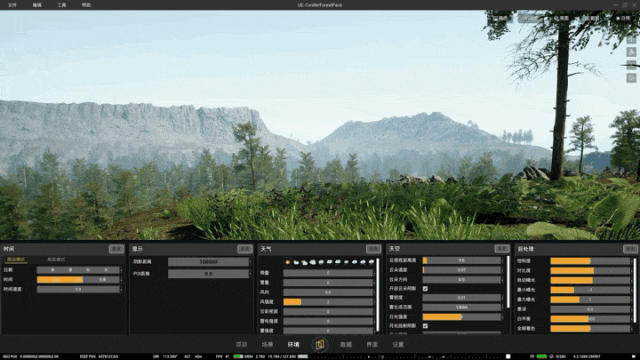Open the 文件 menu
Screen dimensions: 640x360
[12, 5]
